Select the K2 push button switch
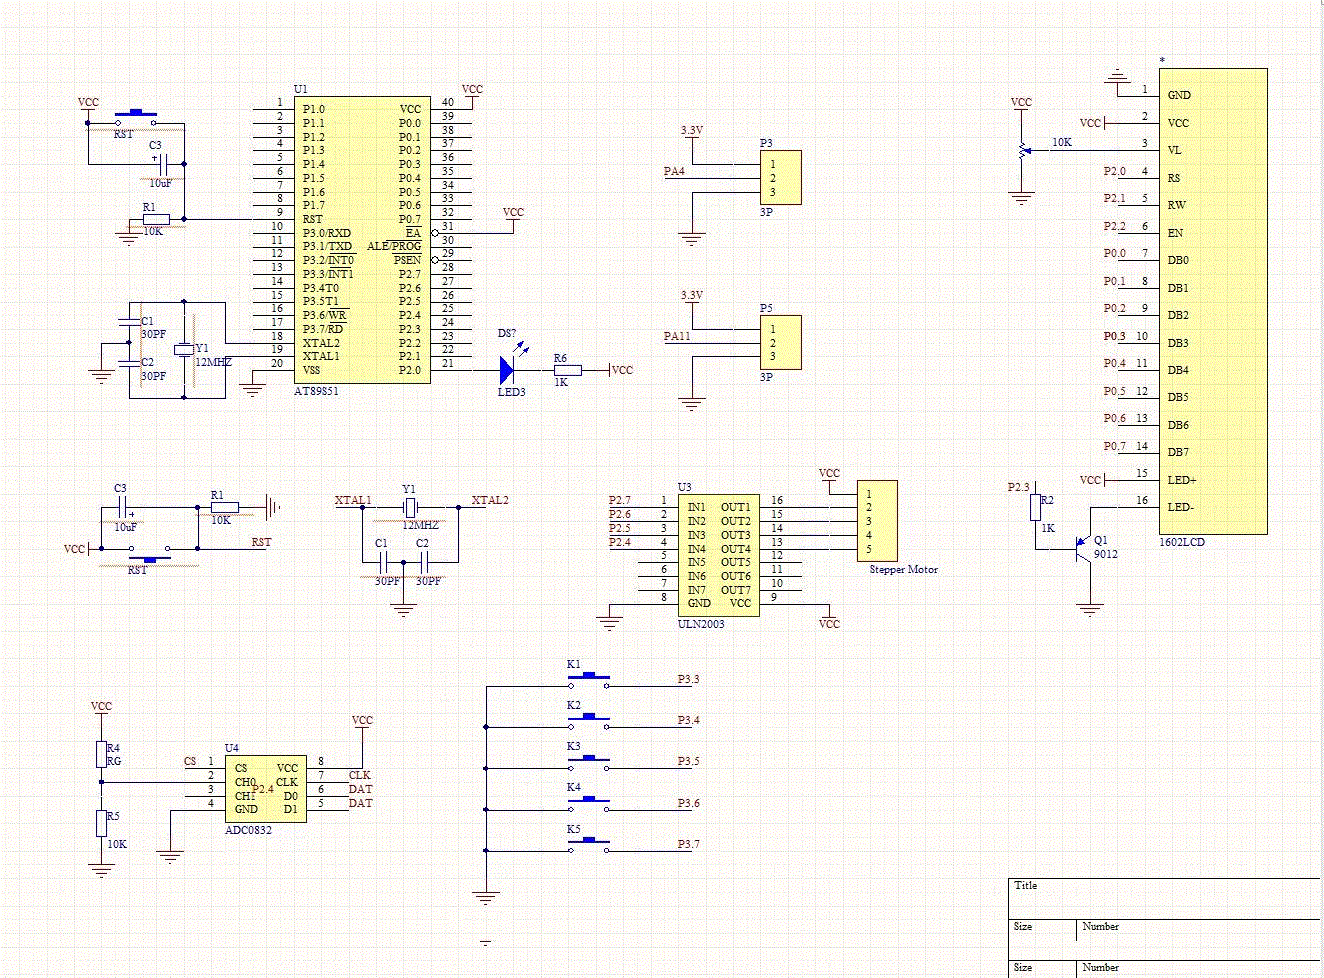1324x978 pixels. tap(589, 722)
